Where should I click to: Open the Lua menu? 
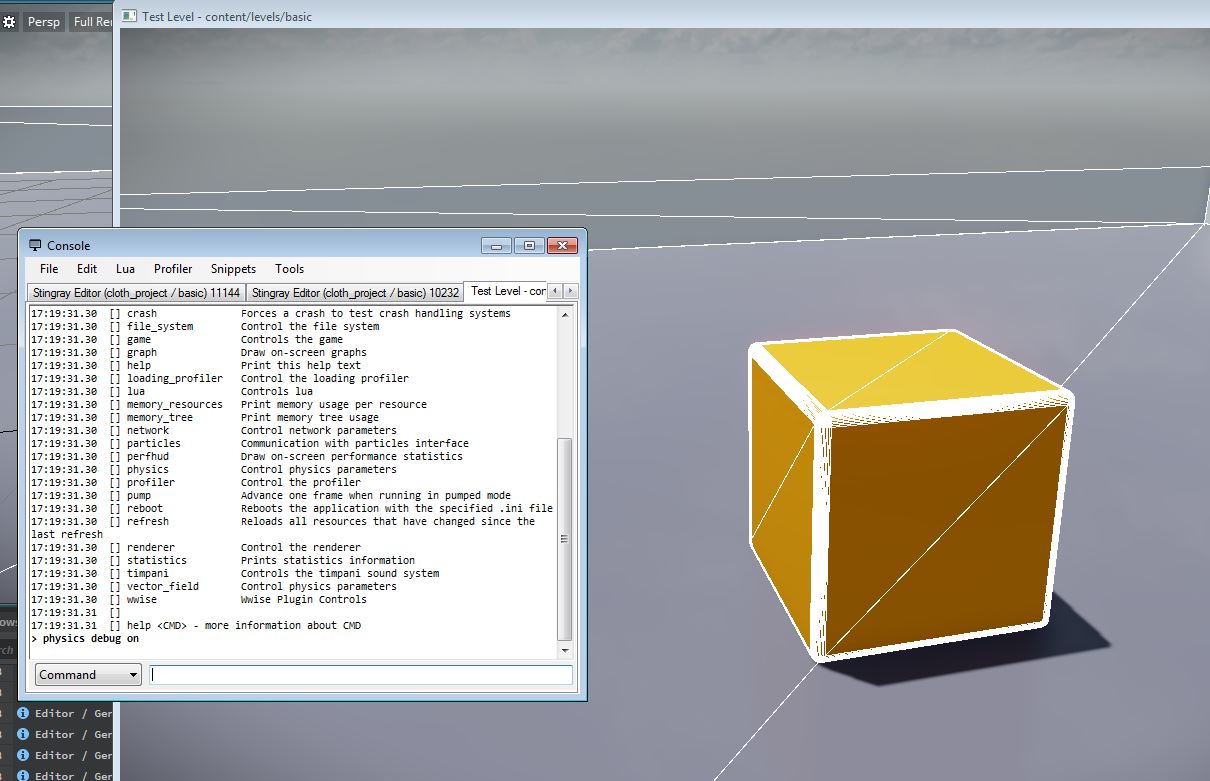pos(125,268)
